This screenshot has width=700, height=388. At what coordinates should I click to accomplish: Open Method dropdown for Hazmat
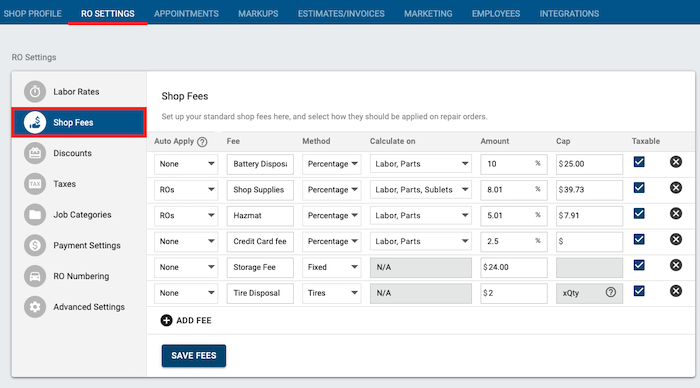point(332,216)
